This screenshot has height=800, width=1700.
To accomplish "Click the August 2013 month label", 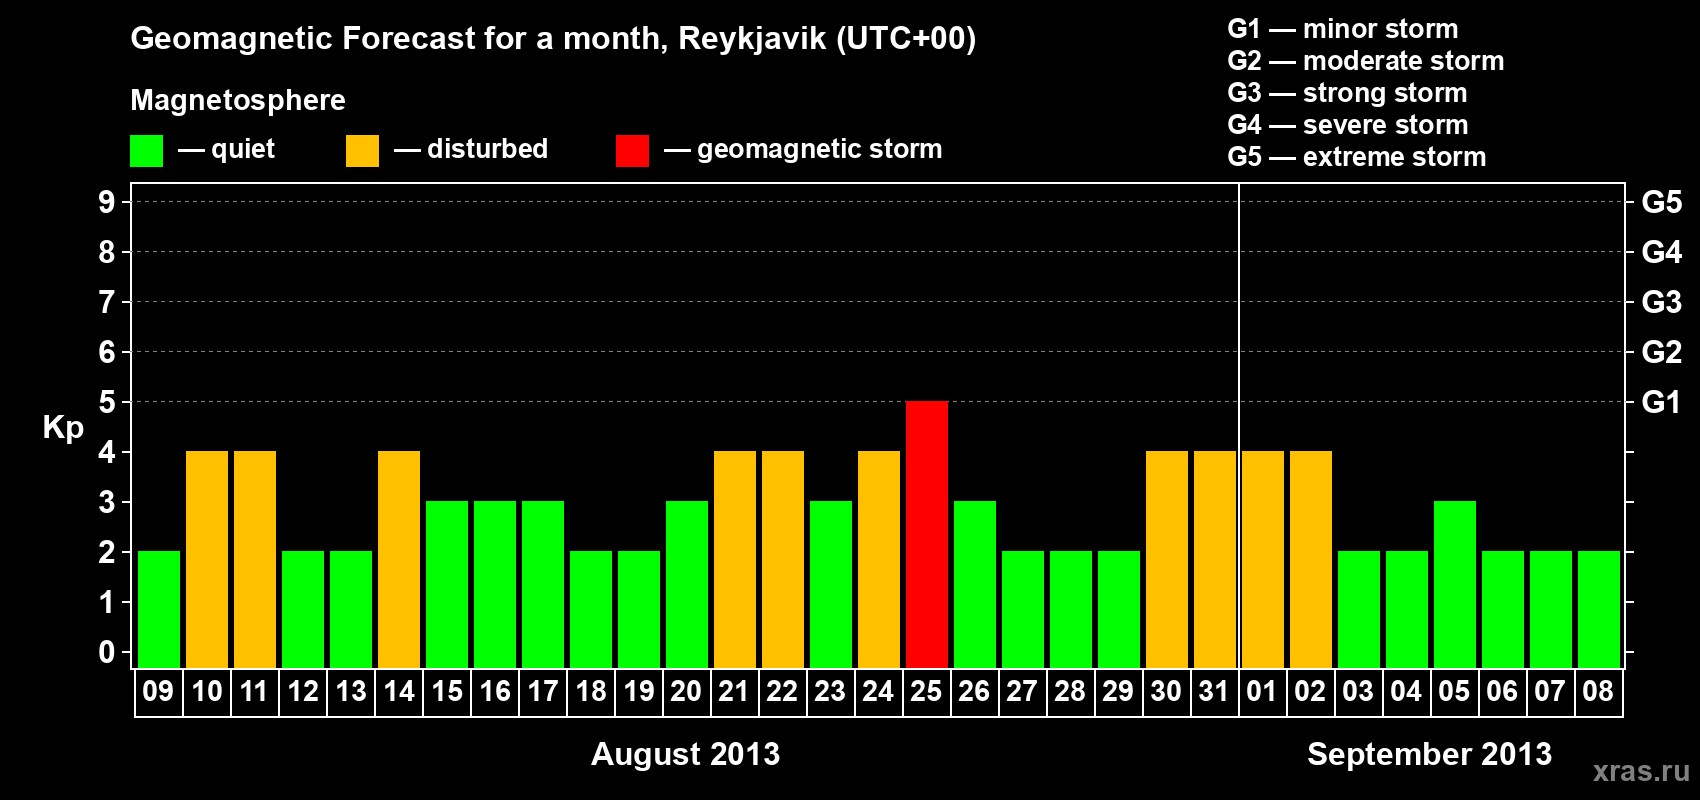I will pos(685,754).
